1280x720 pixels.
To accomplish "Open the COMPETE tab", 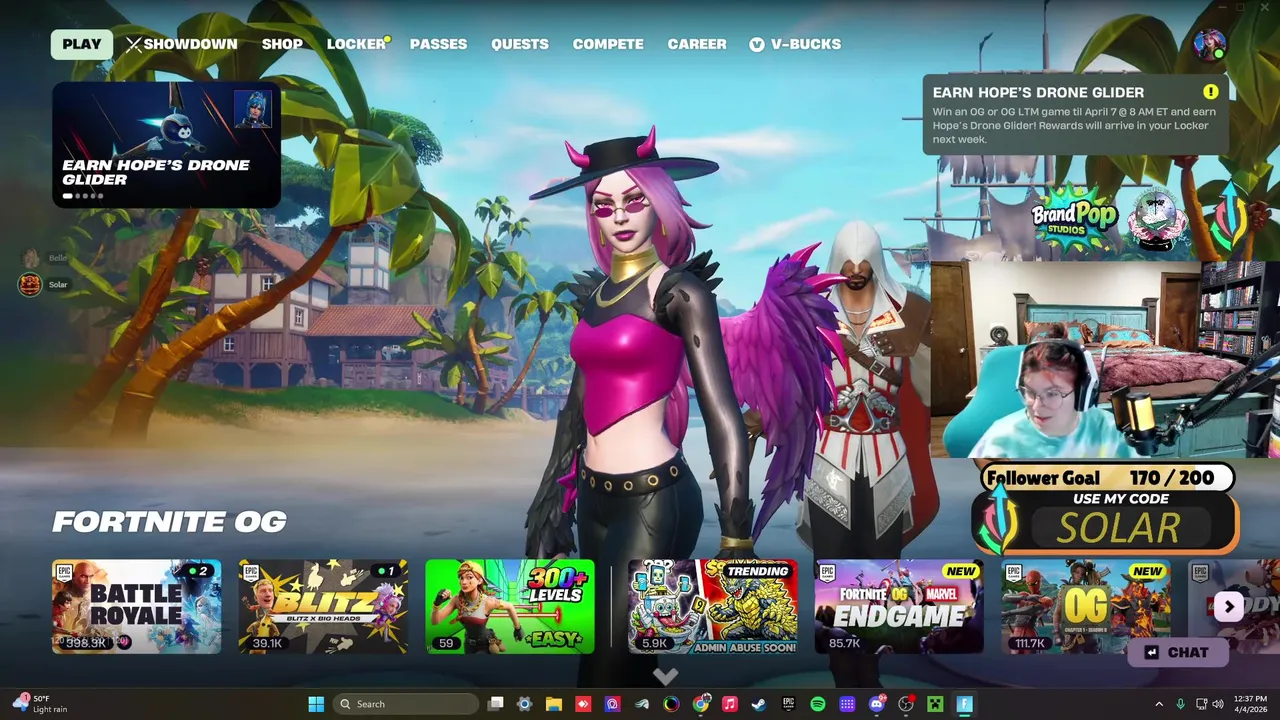I will (x=608, y=44).
